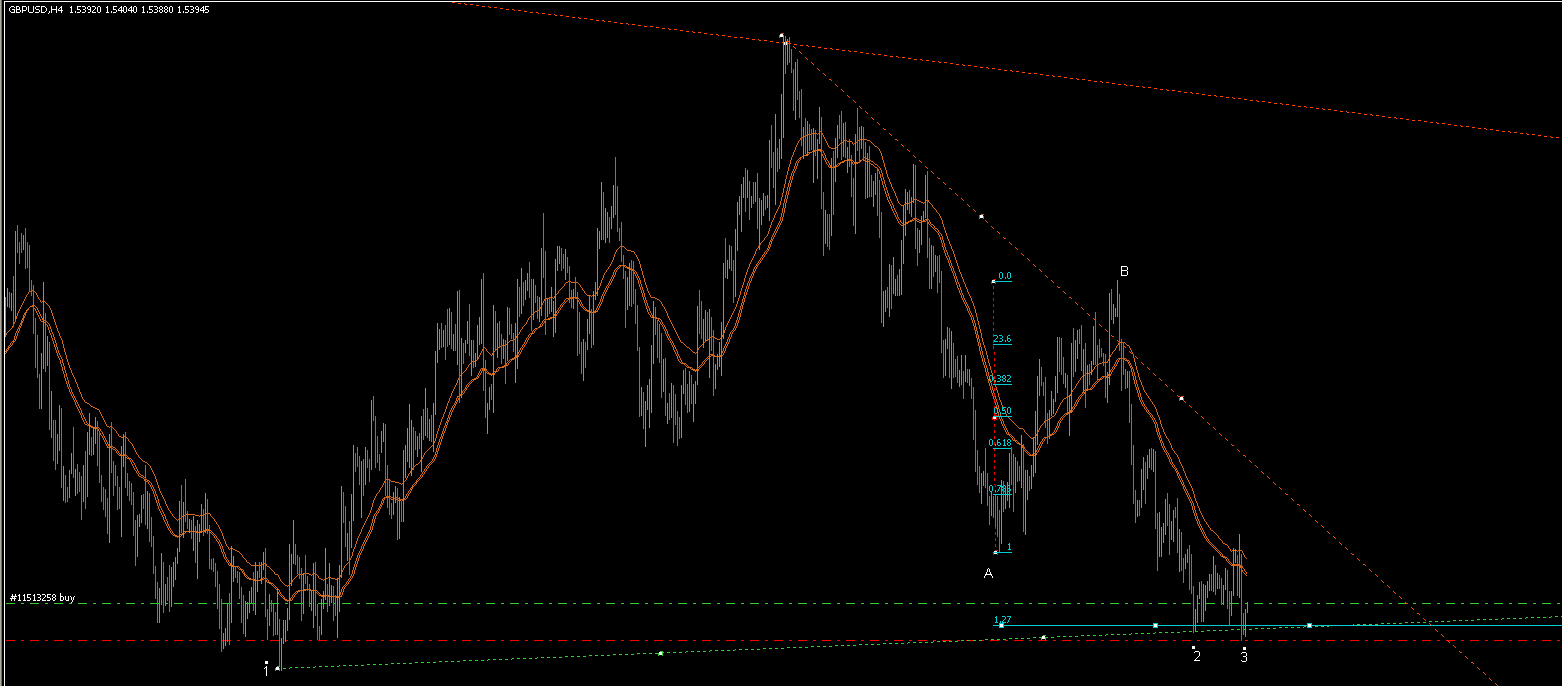Select the #11513258 buy order label
The width and height of the screenshot is (1562, 686).
42,598
